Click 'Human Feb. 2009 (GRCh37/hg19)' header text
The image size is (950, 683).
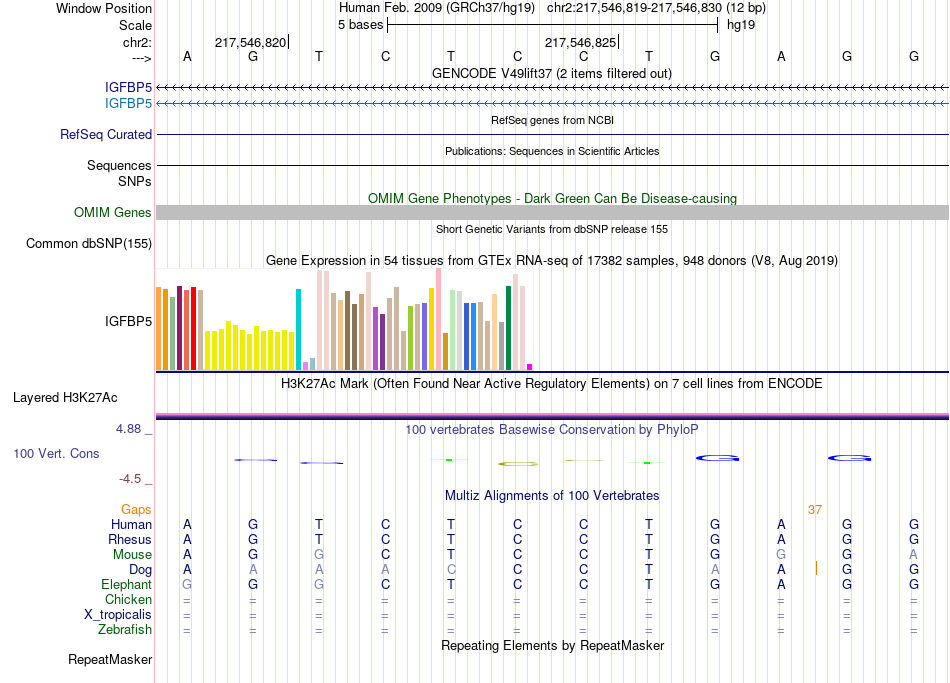pyautogui.click(x=437, y=8)
